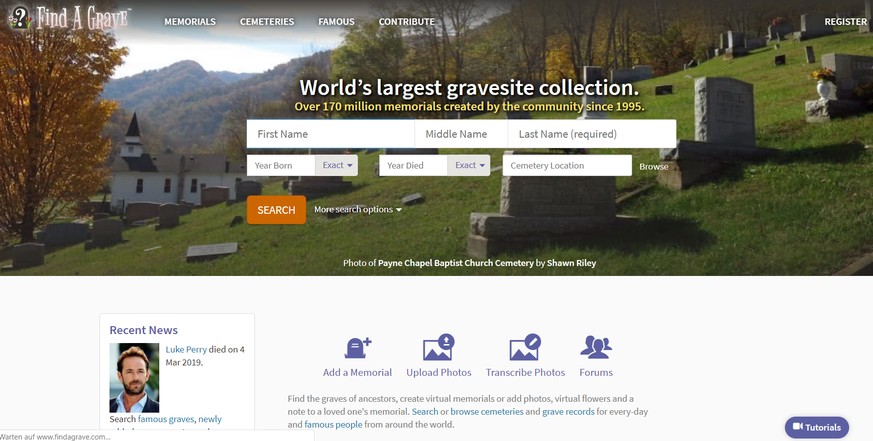Click the famous people link
Viewport: 873px width, 441px height.
333,424
